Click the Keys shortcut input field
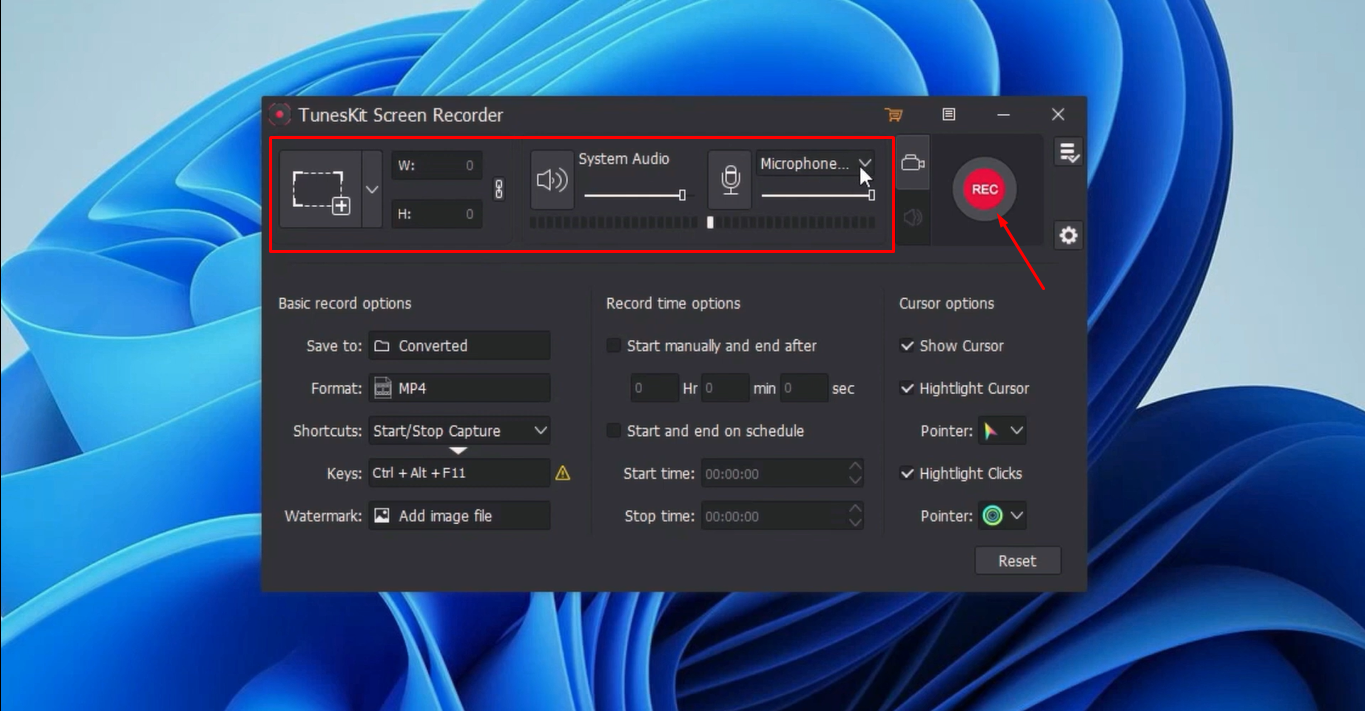This screenshot has width=1365, height=711. tap(459, 472)
